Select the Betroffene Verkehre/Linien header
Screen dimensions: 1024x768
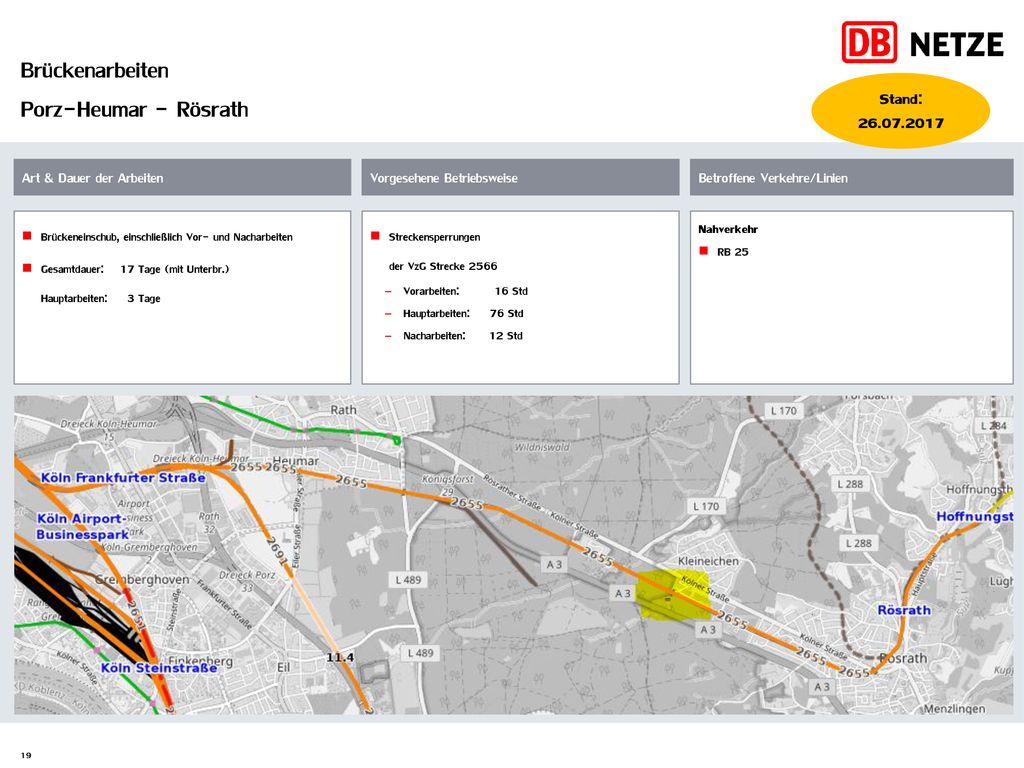[852, 177]
